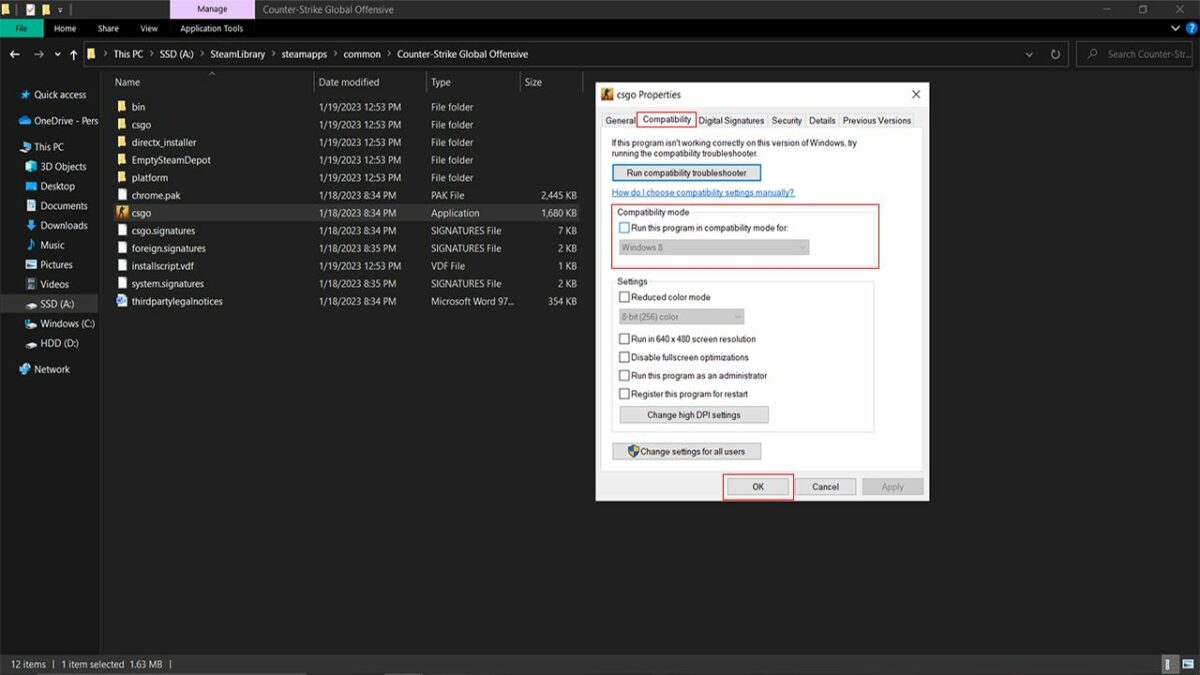Click the directx_installer folder icon
This screenshot has width=1200, height=675.
pos(122,143)
